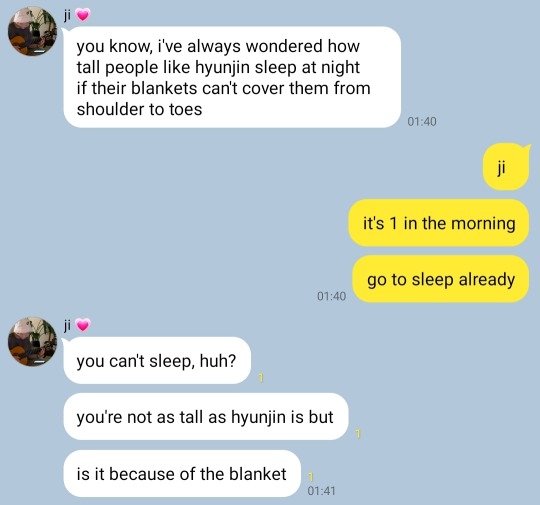Click unread count above the 01:41 timestamp
The width and height of the screenshot is (540, 505).
[311, 477]
